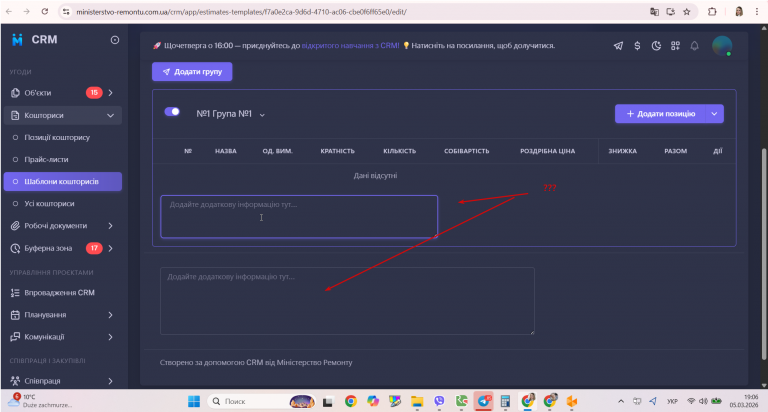The image size is (768, 412).
Task: Expand the №1 Група №1 dropdown chevron
Action: tap(262, 115)
